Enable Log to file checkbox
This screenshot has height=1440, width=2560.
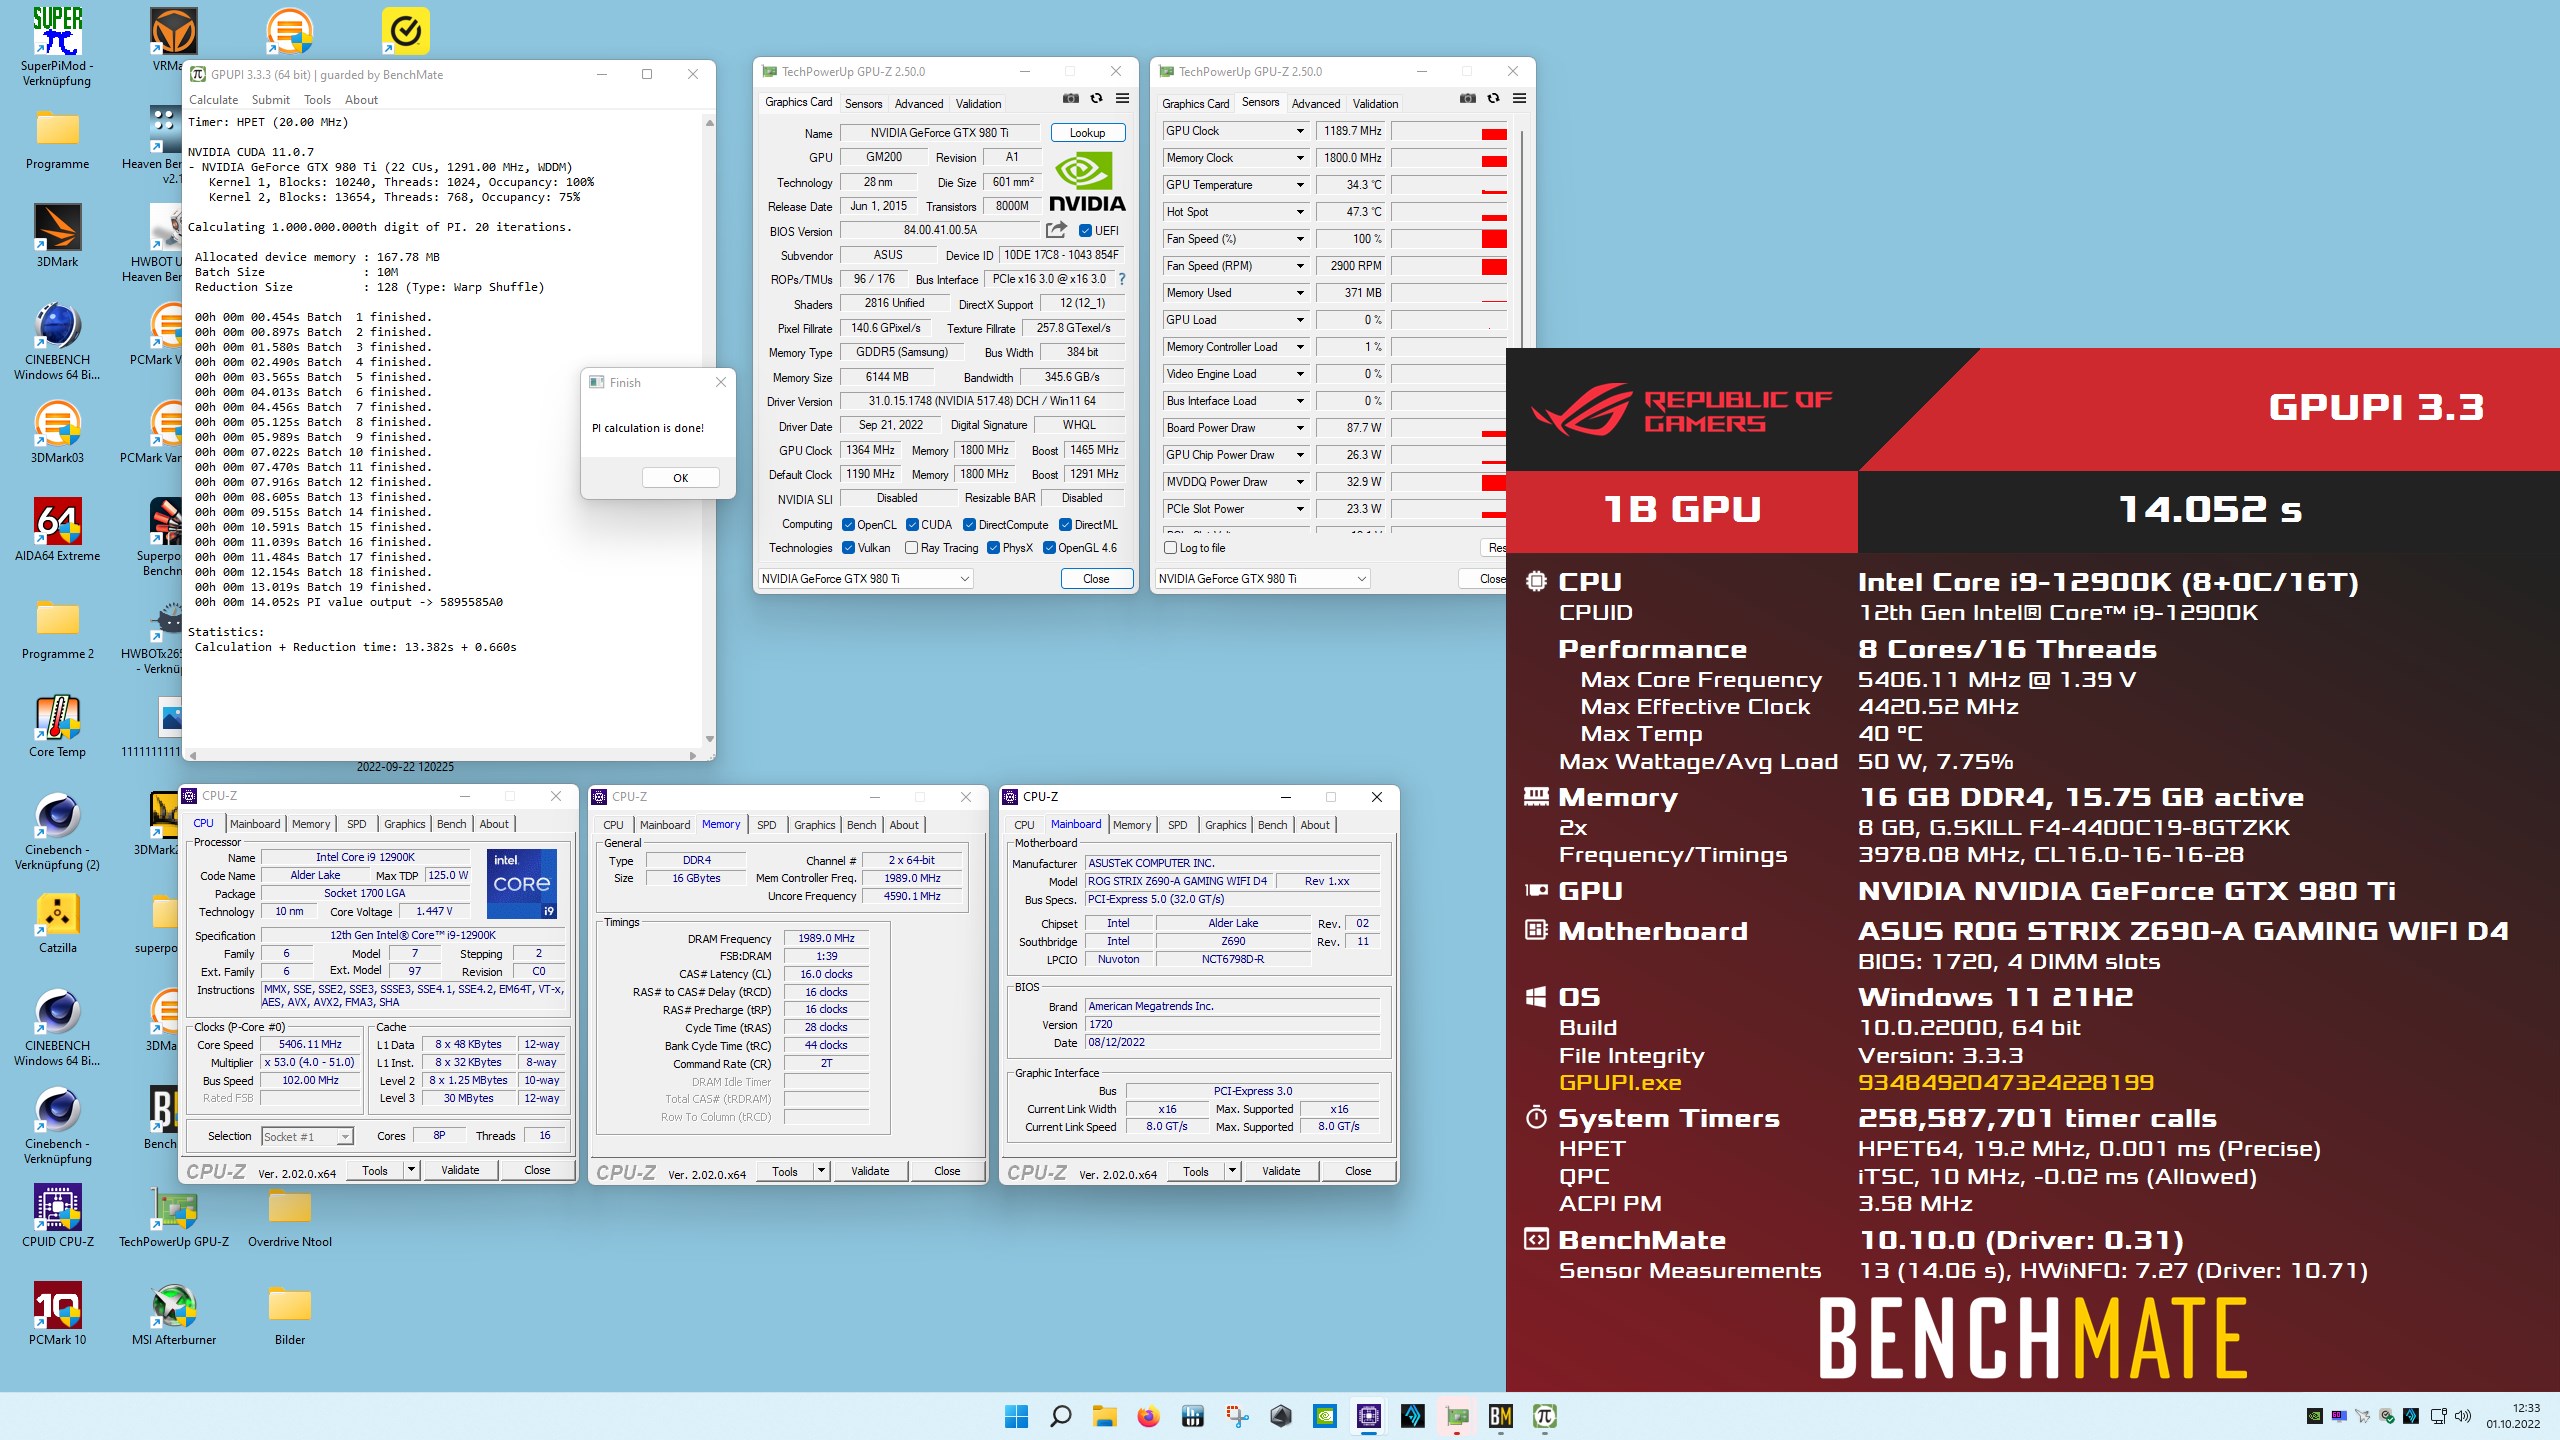coord(1170,548)
